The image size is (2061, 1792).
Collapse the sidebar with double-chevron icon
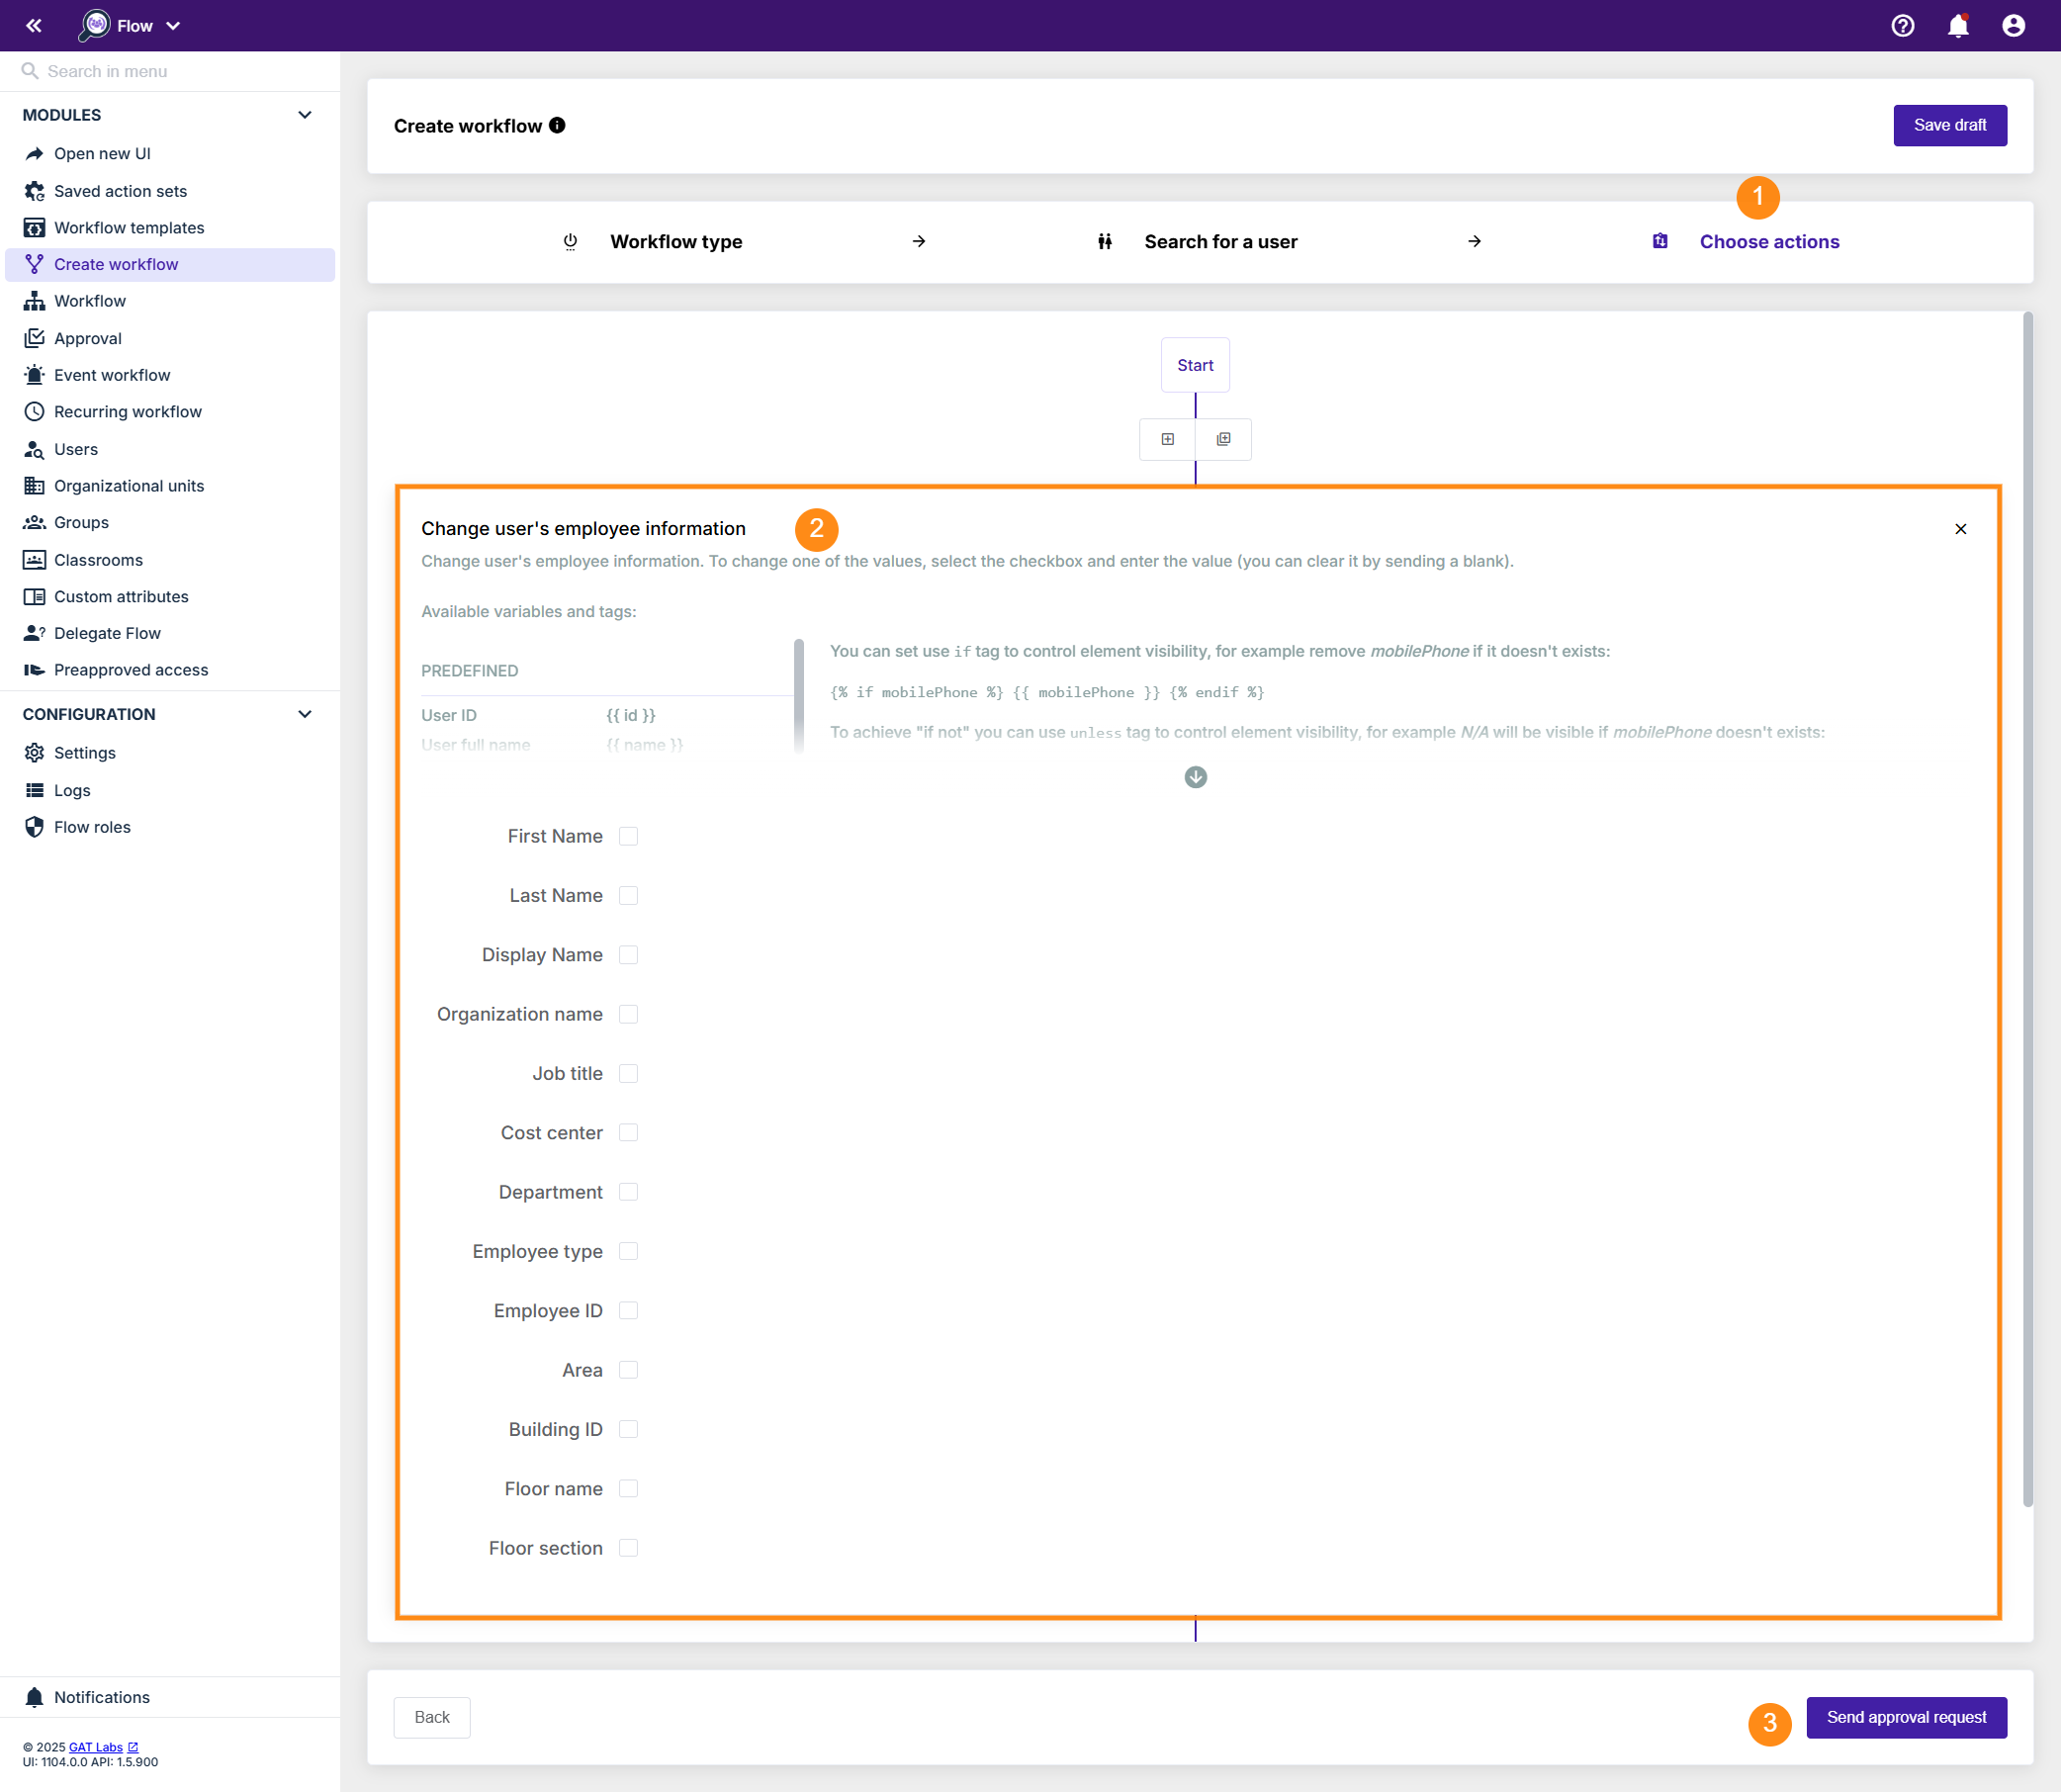pos(34,26)
